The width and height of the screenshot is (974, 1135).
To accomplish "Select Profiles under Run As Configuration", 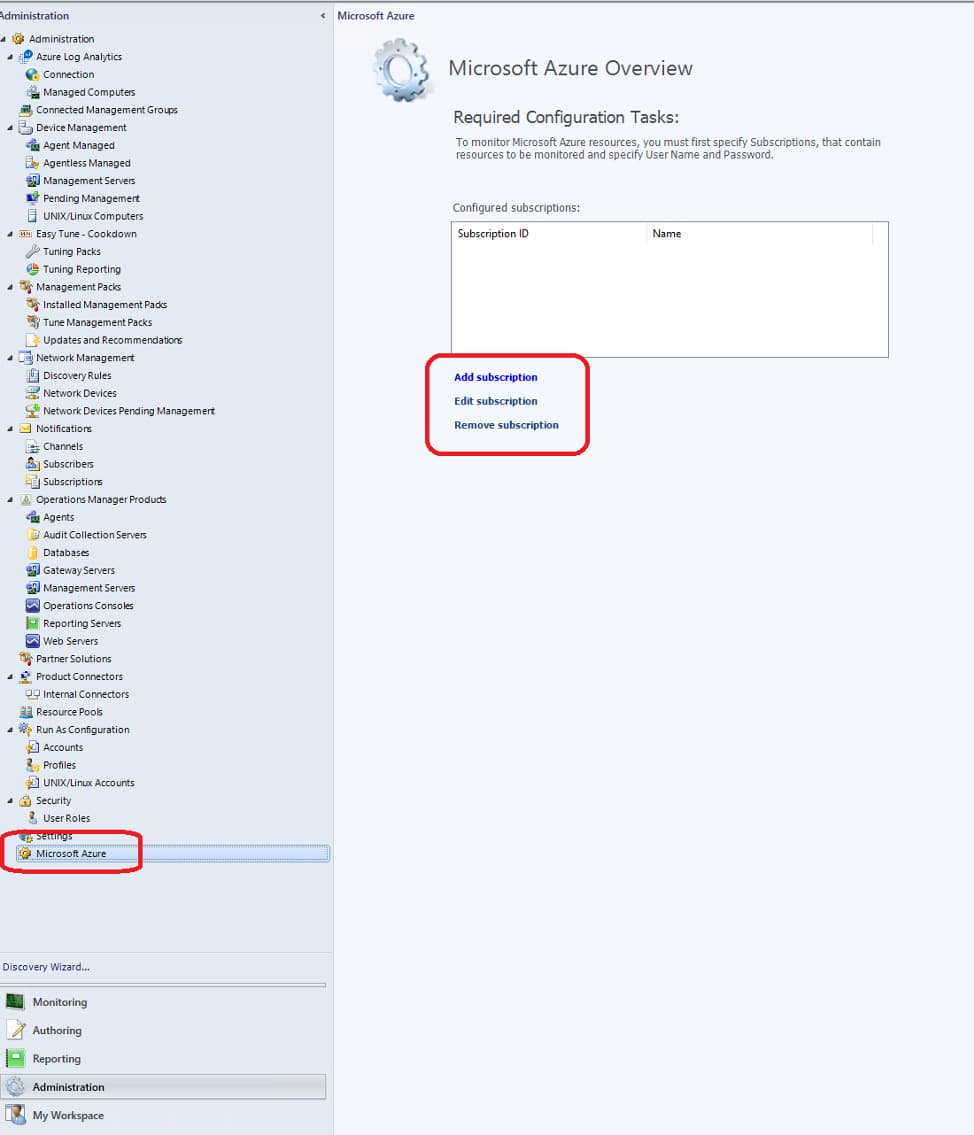I will (x=59, y=765).
